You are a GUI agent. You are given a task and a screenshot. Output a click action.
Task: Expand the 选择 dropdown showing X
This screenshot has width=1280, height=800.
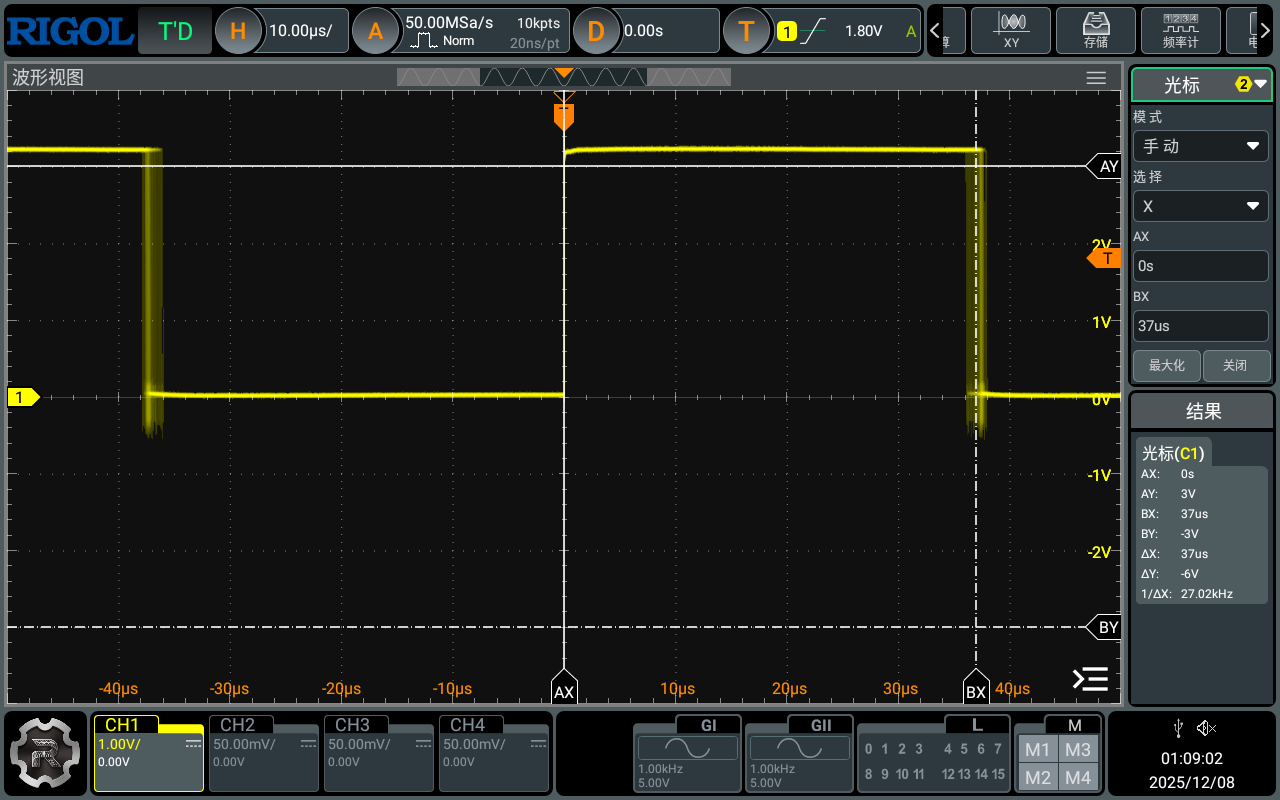tap(1200, 206)
